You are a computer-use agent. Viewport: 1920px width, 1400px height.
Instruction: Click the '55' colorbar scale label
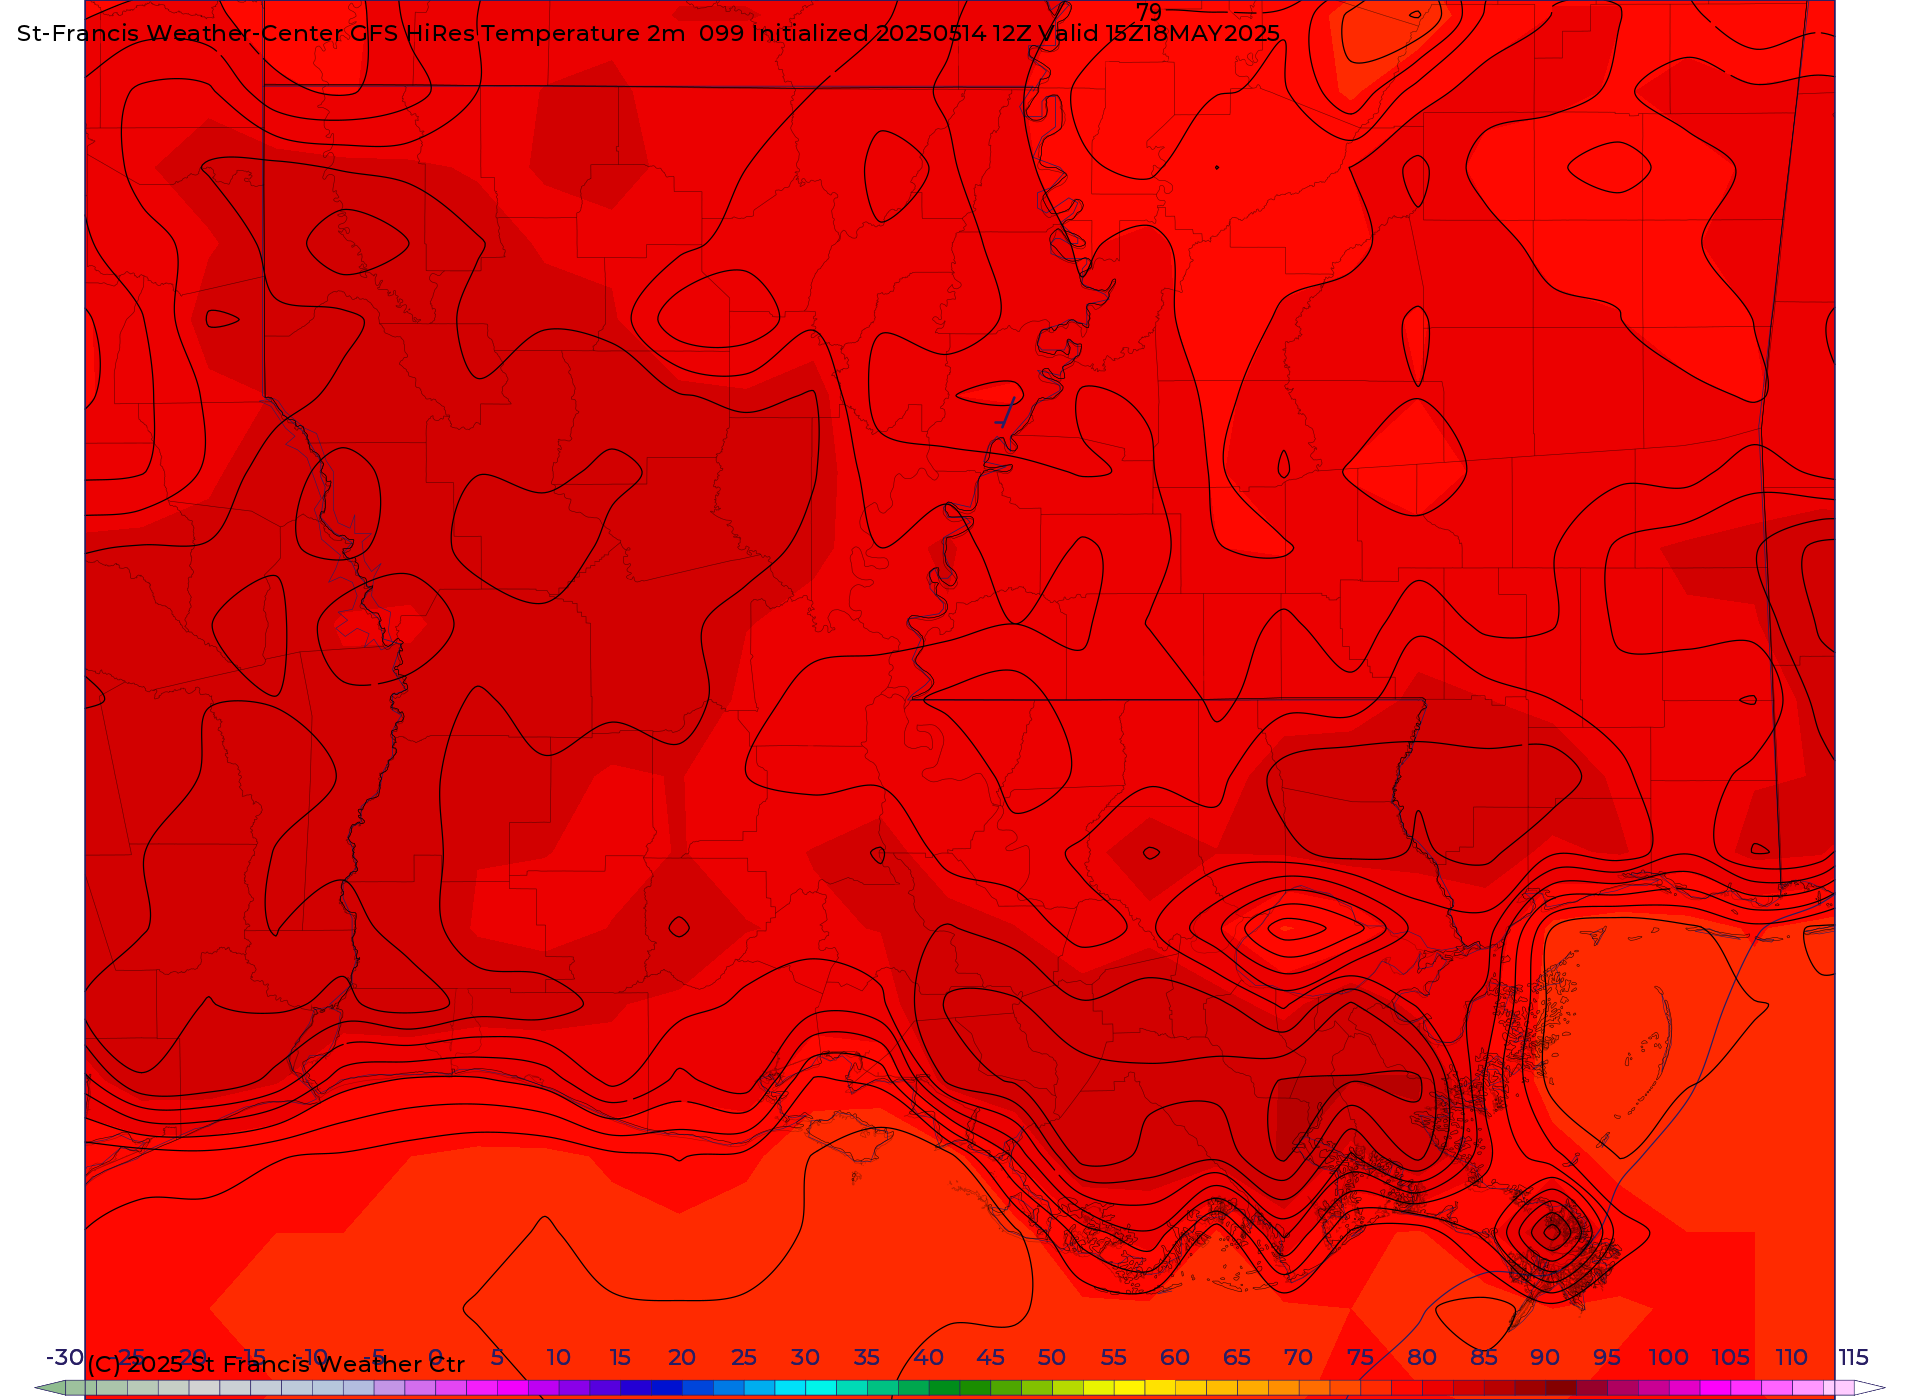(1113, 1357)
